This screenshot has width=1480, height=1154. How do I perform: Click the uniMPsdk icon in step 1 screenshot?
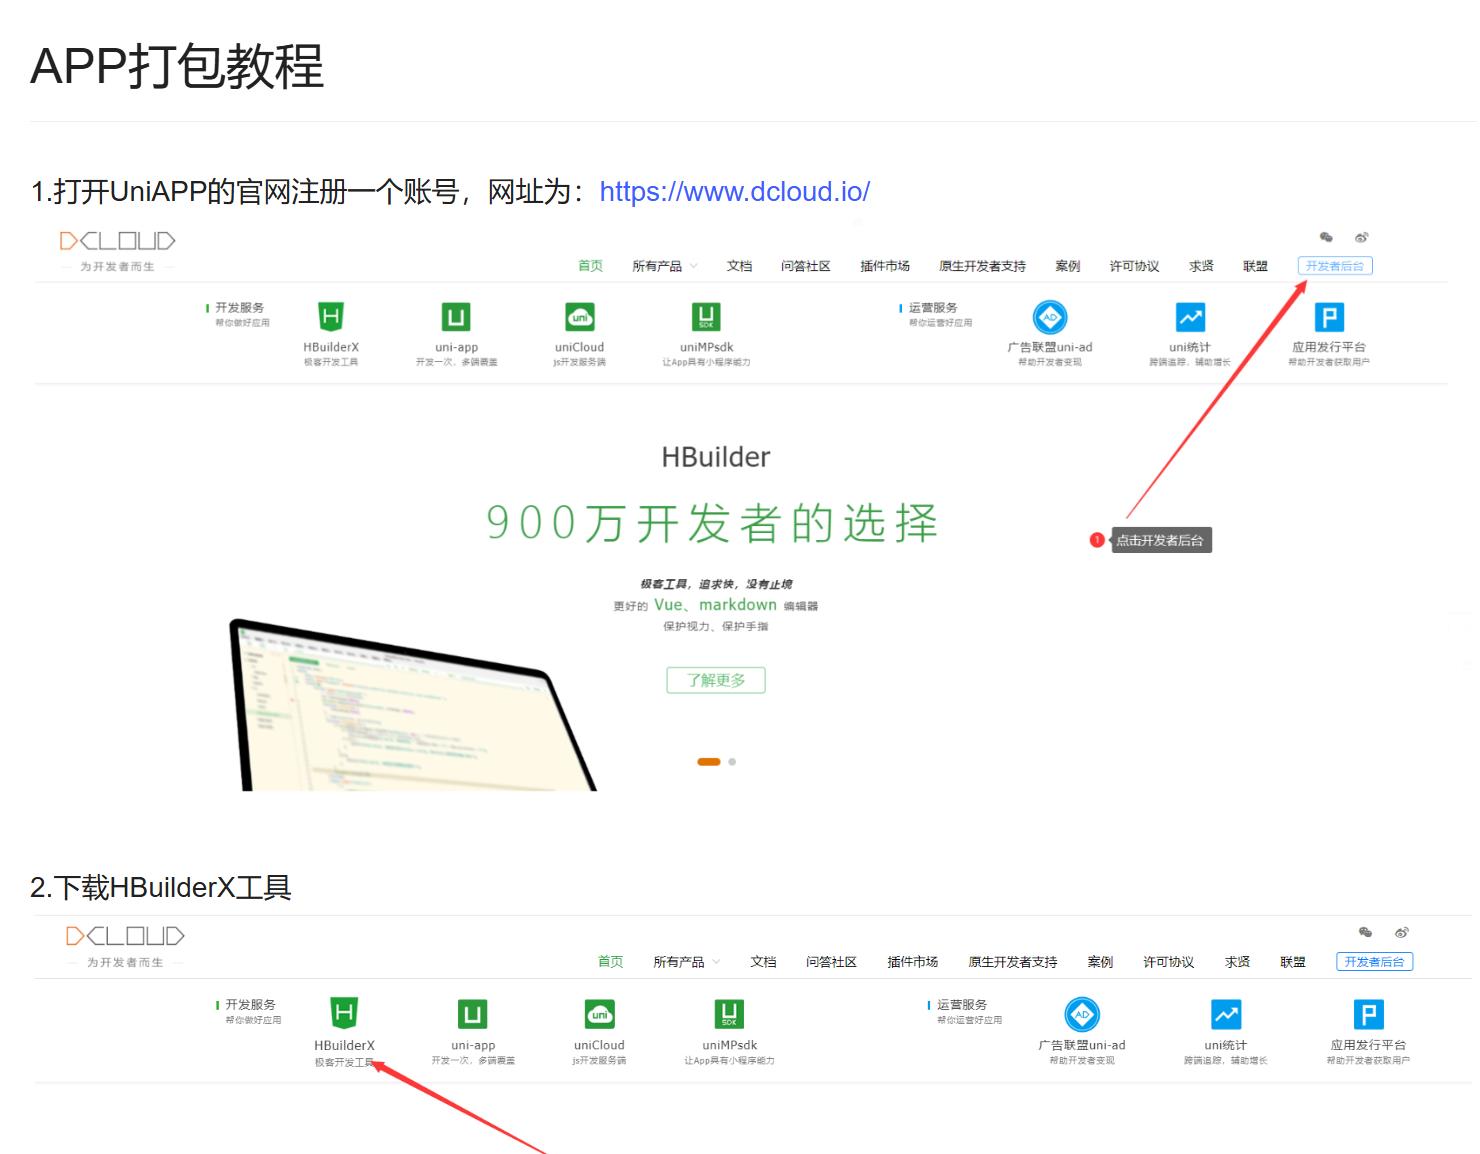[x=706, y=317]
